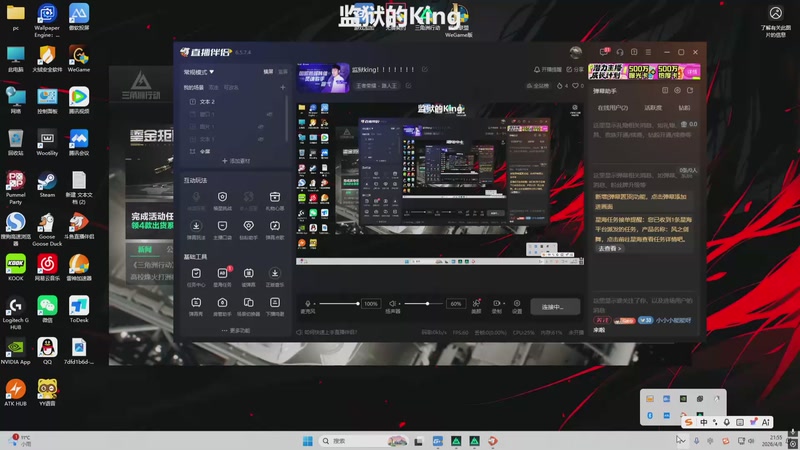Open the 房管助手 tool icon
800x450 pixels.
222,303
